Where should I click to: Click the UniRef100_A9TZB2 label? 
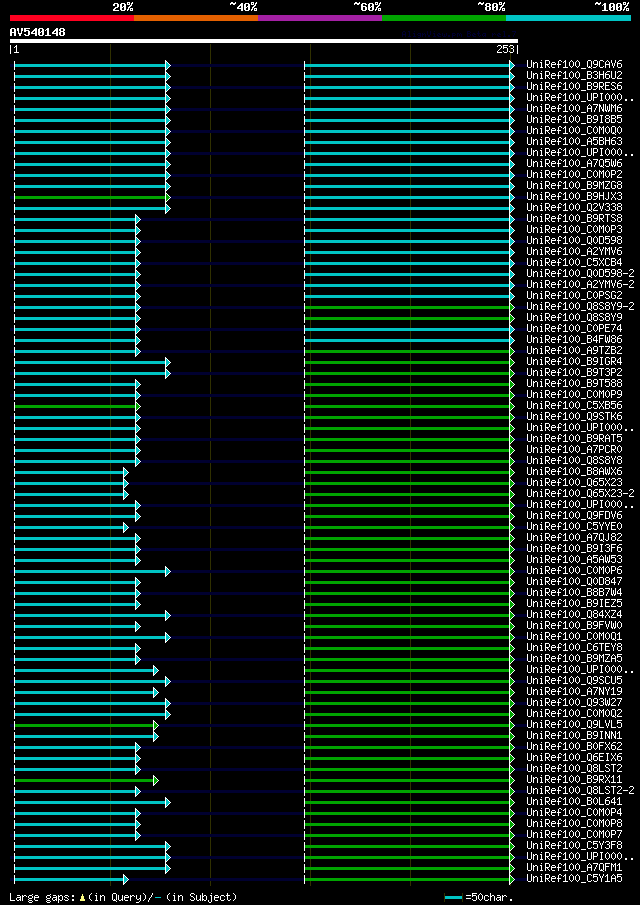574,351
